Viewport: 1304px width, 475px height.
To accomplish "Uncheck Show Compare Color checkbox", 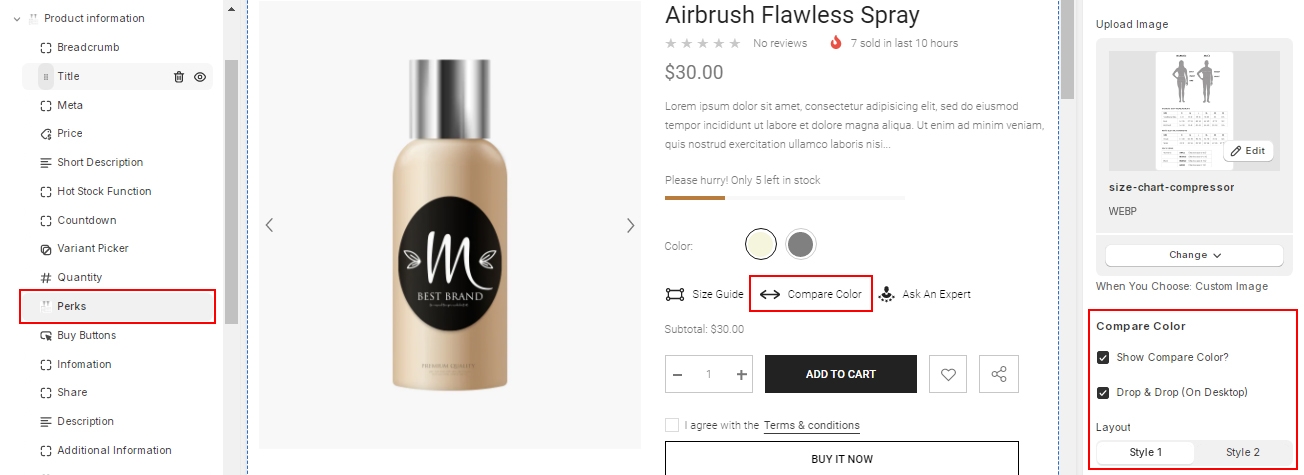I will 1103,358.
